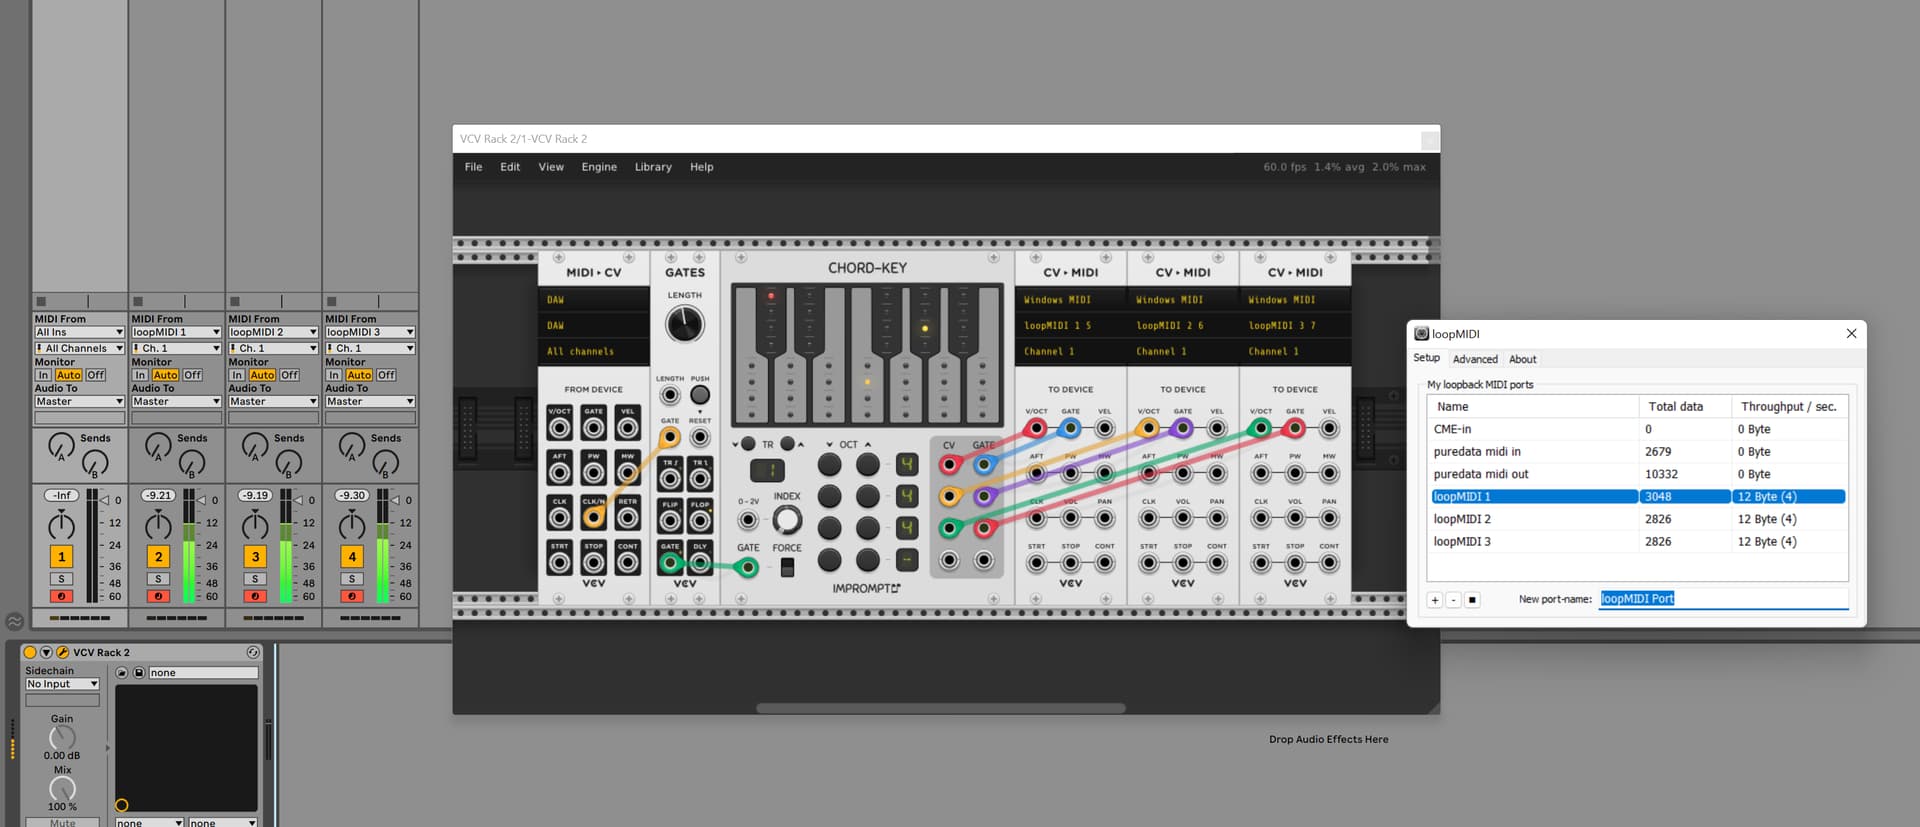Viewport: 1920px width, 827px height.
Task: Load a preset with the device folder icon
Action: (x=122, y=673)
